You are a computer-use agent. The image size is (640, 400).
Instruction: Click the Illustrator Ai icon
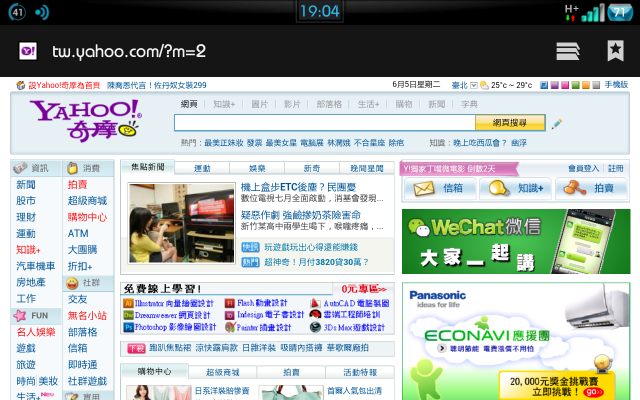point(128,303)
